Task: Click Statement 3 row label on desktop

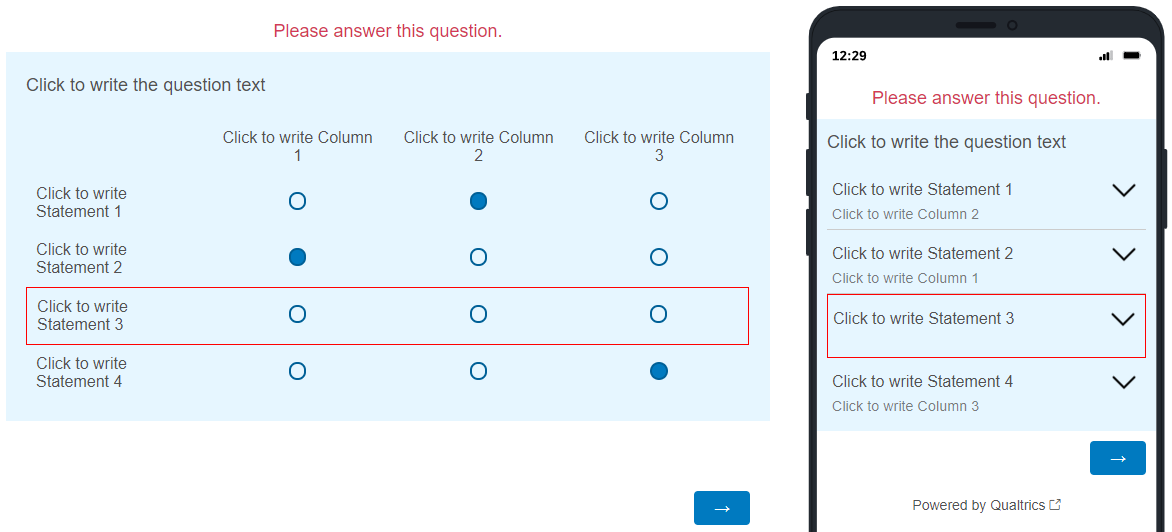Action: [x=82, y=315]
